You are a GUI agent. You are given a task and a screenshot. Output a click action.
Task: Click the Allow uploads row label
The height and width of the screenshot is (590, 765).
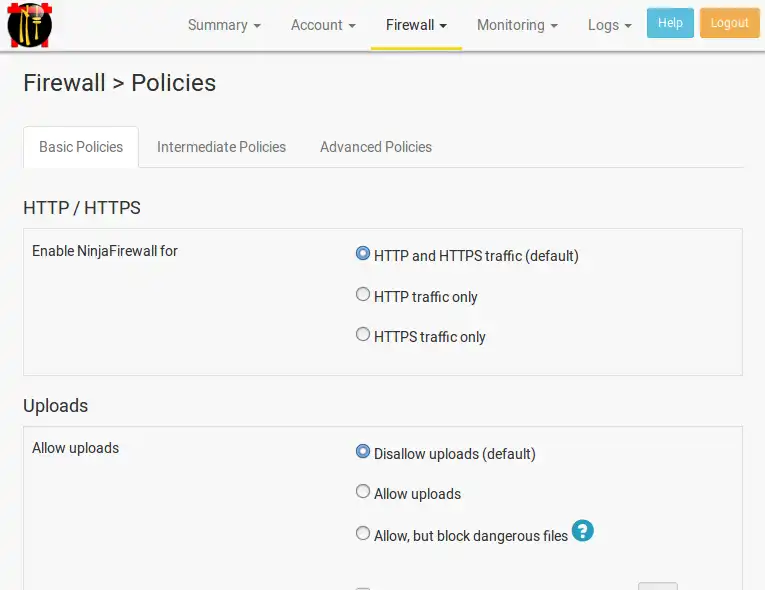point(76,448)
